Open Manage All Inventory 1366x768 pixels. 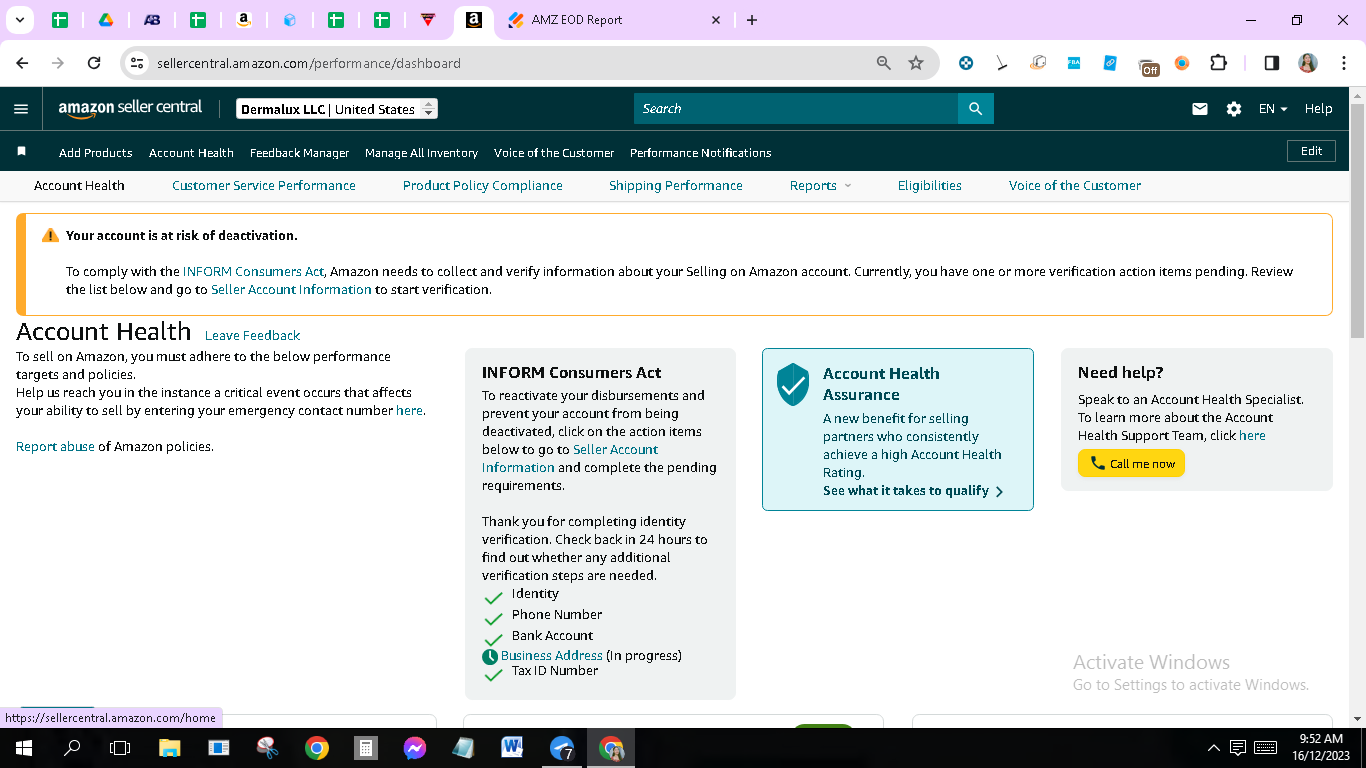(x=422, y=152)
